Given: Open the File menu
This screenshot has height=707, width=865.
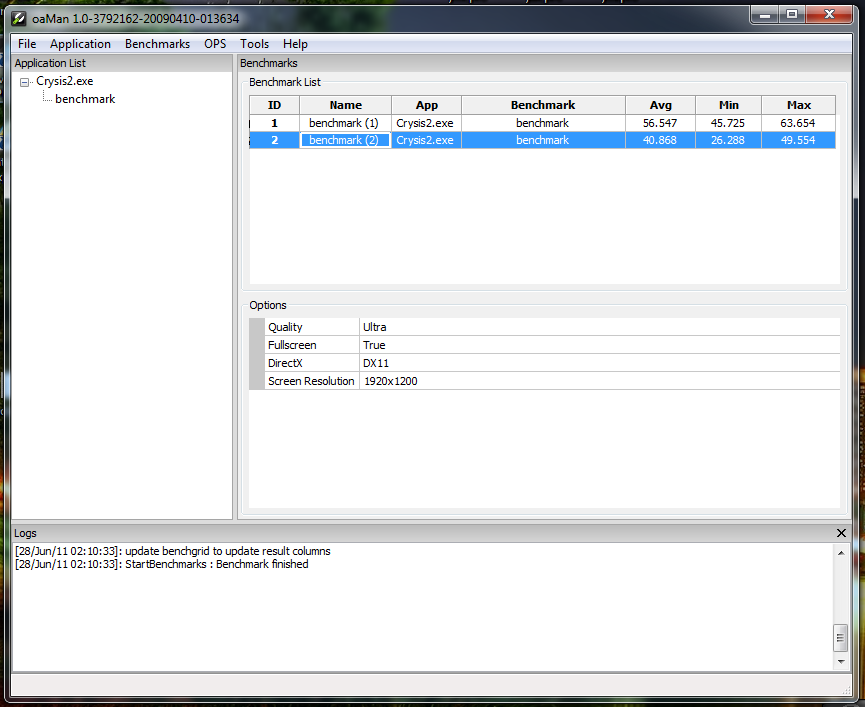Looking at the screenshot, I should click(x=27, y=44).
